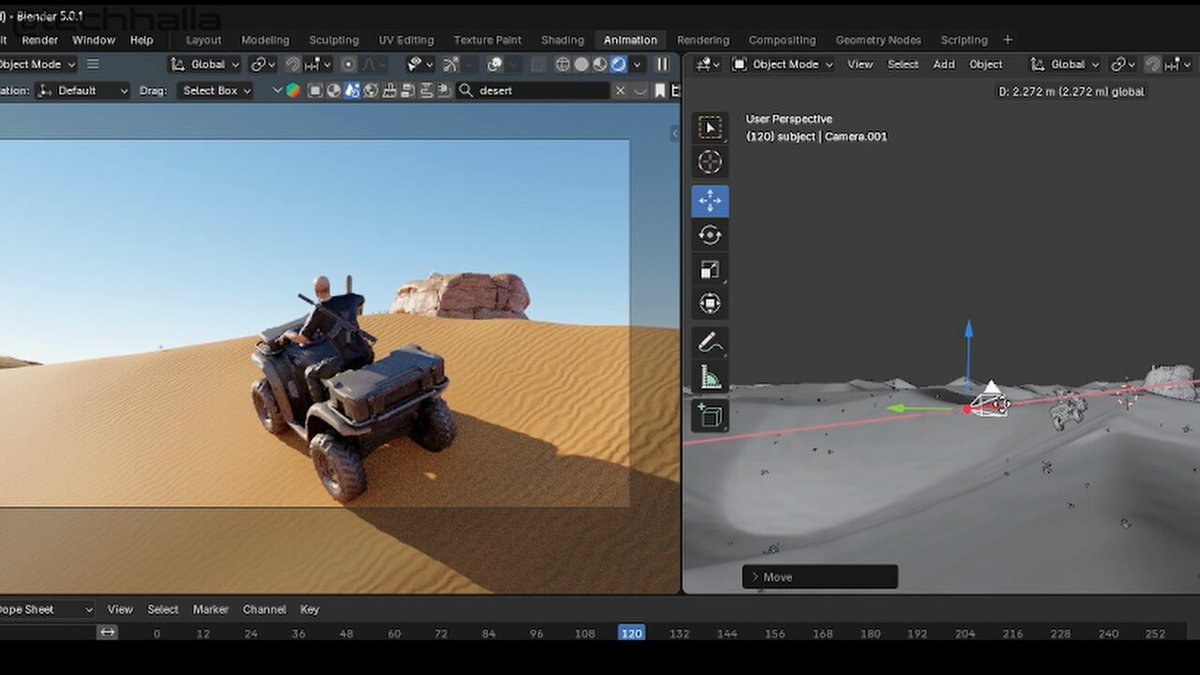
Task: Click the Marker menu in Dope Sheet
Action: [x=210, y=609]
